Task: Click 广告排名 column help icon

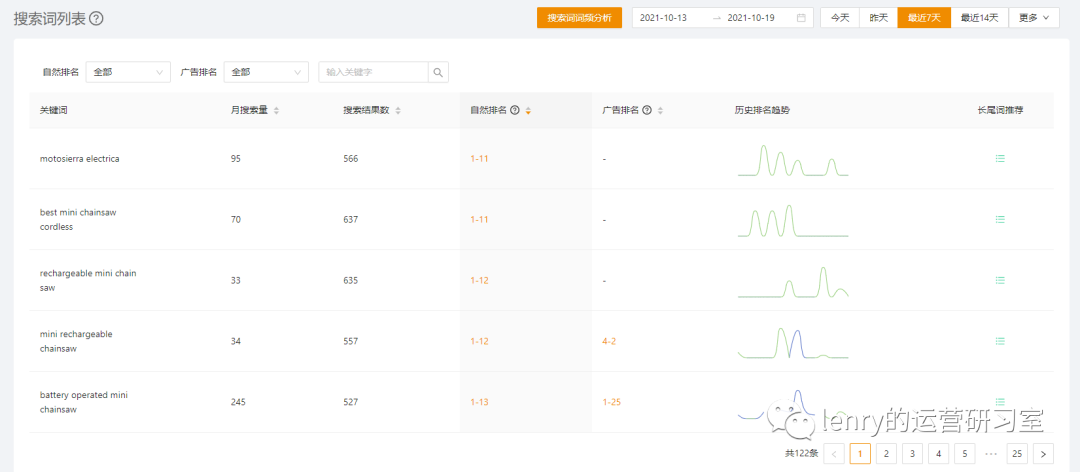Action: (x=646, y=110)
